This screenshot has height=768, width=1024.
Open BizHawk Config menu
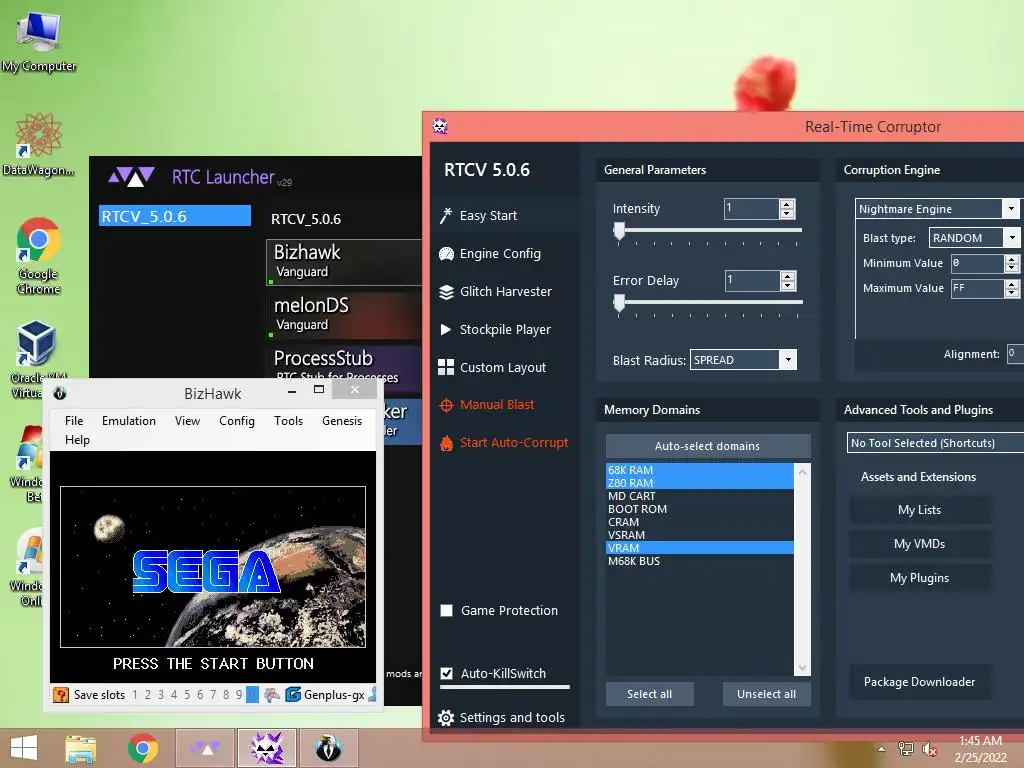pos(237,421)
